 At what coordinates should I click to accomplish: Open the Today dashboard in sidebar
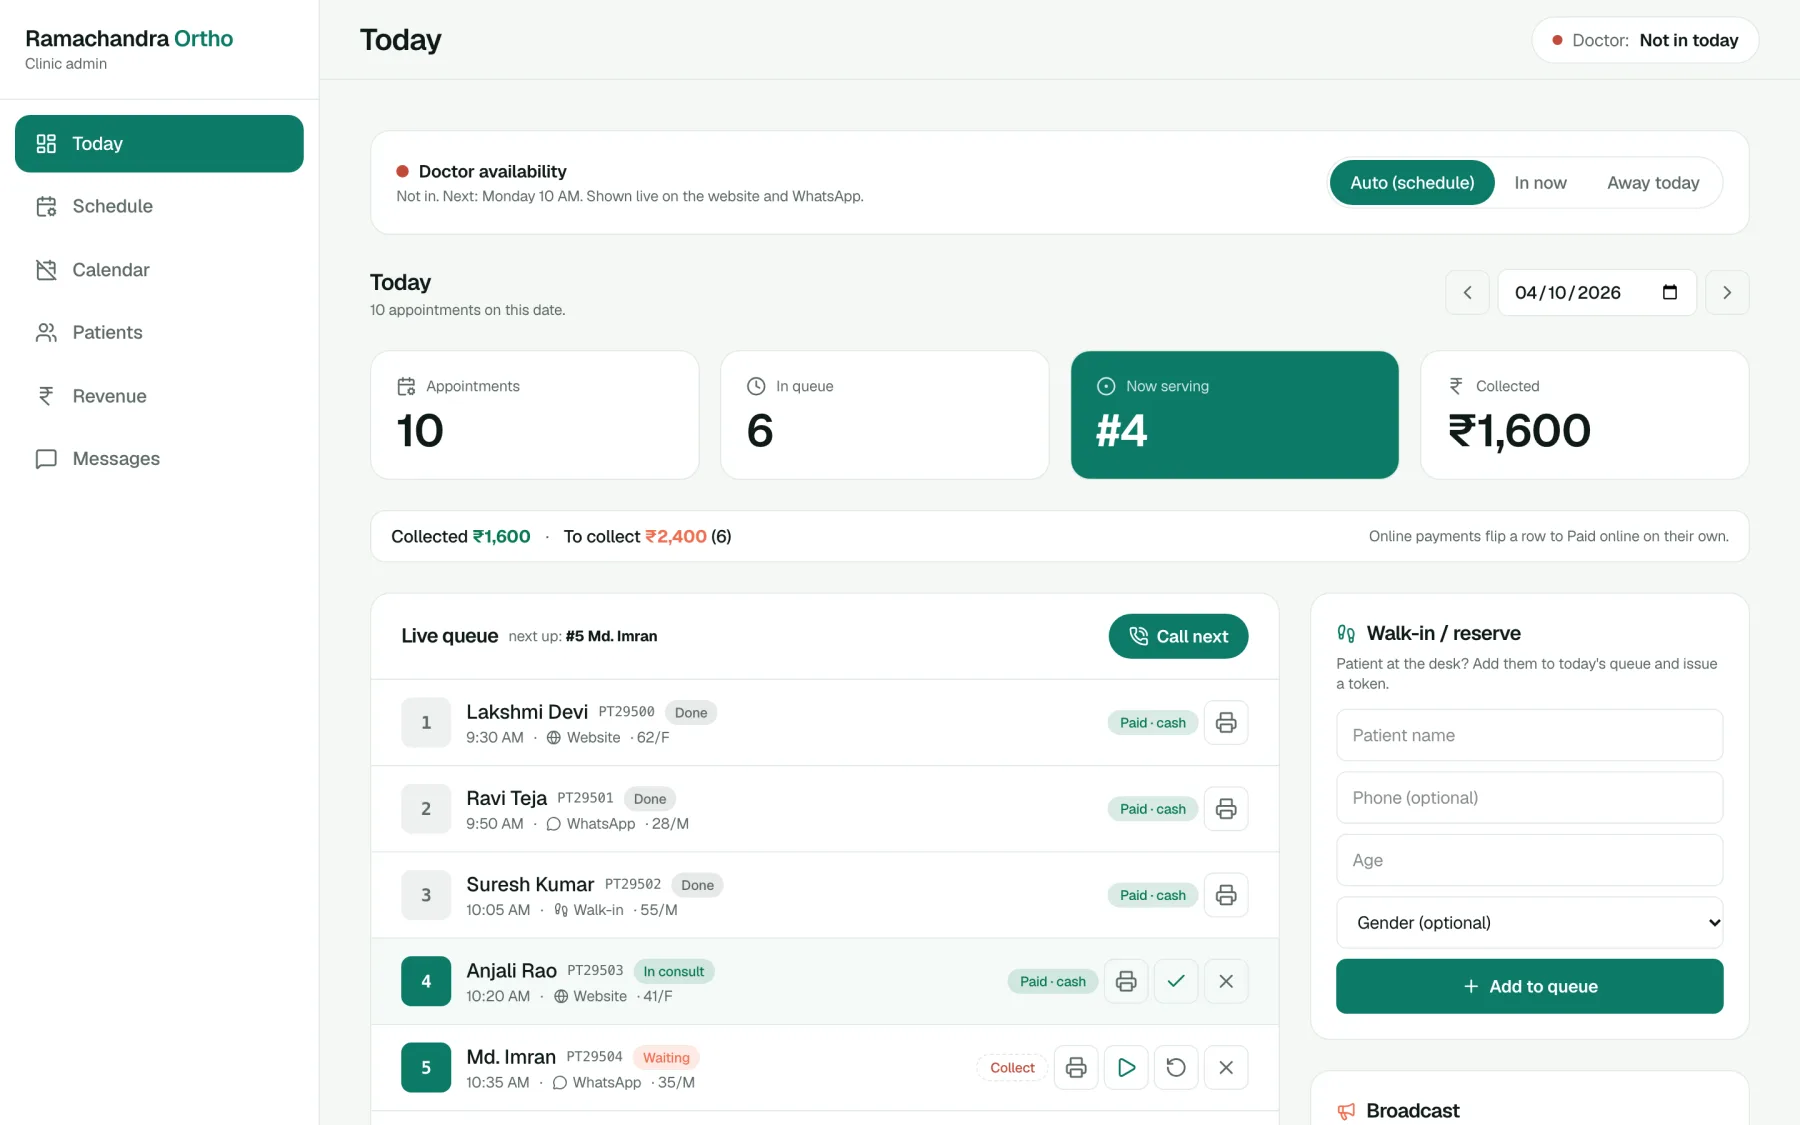point(159,144)
